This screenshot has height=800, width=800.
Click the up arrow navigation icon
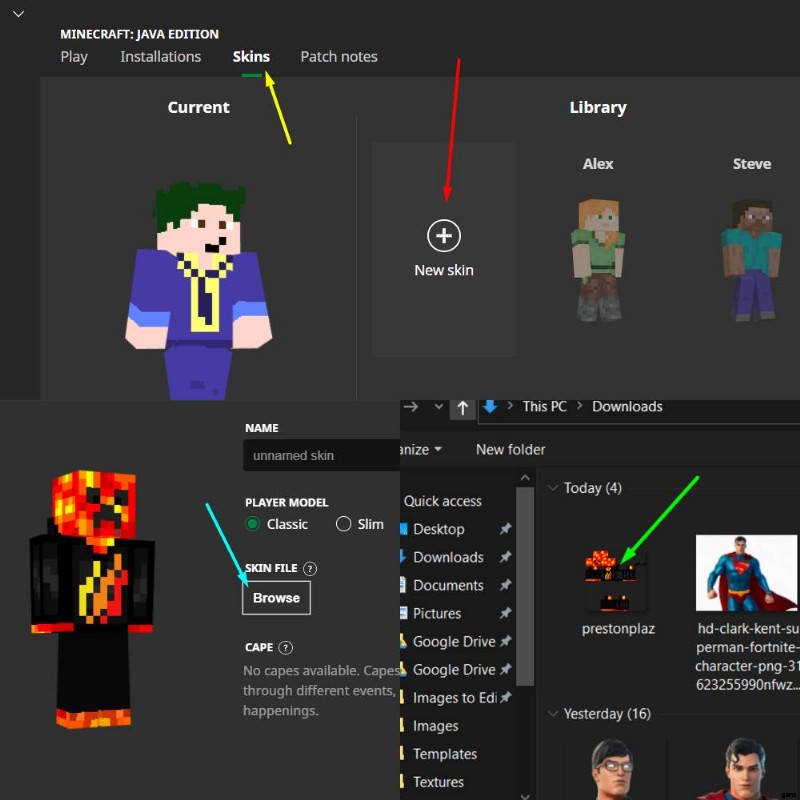point(462,407)
